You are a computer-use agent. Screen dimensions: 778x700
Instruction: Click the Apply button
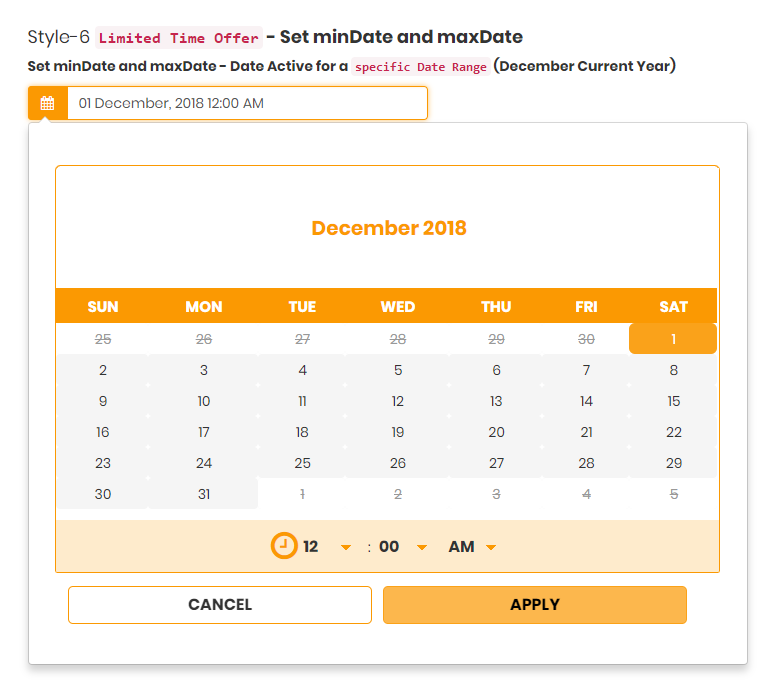pos(534,604)
